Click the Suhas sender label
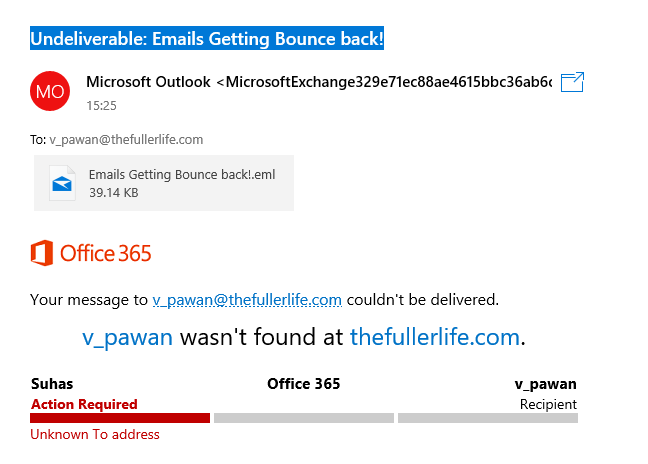648x464 pixels. 52,384
